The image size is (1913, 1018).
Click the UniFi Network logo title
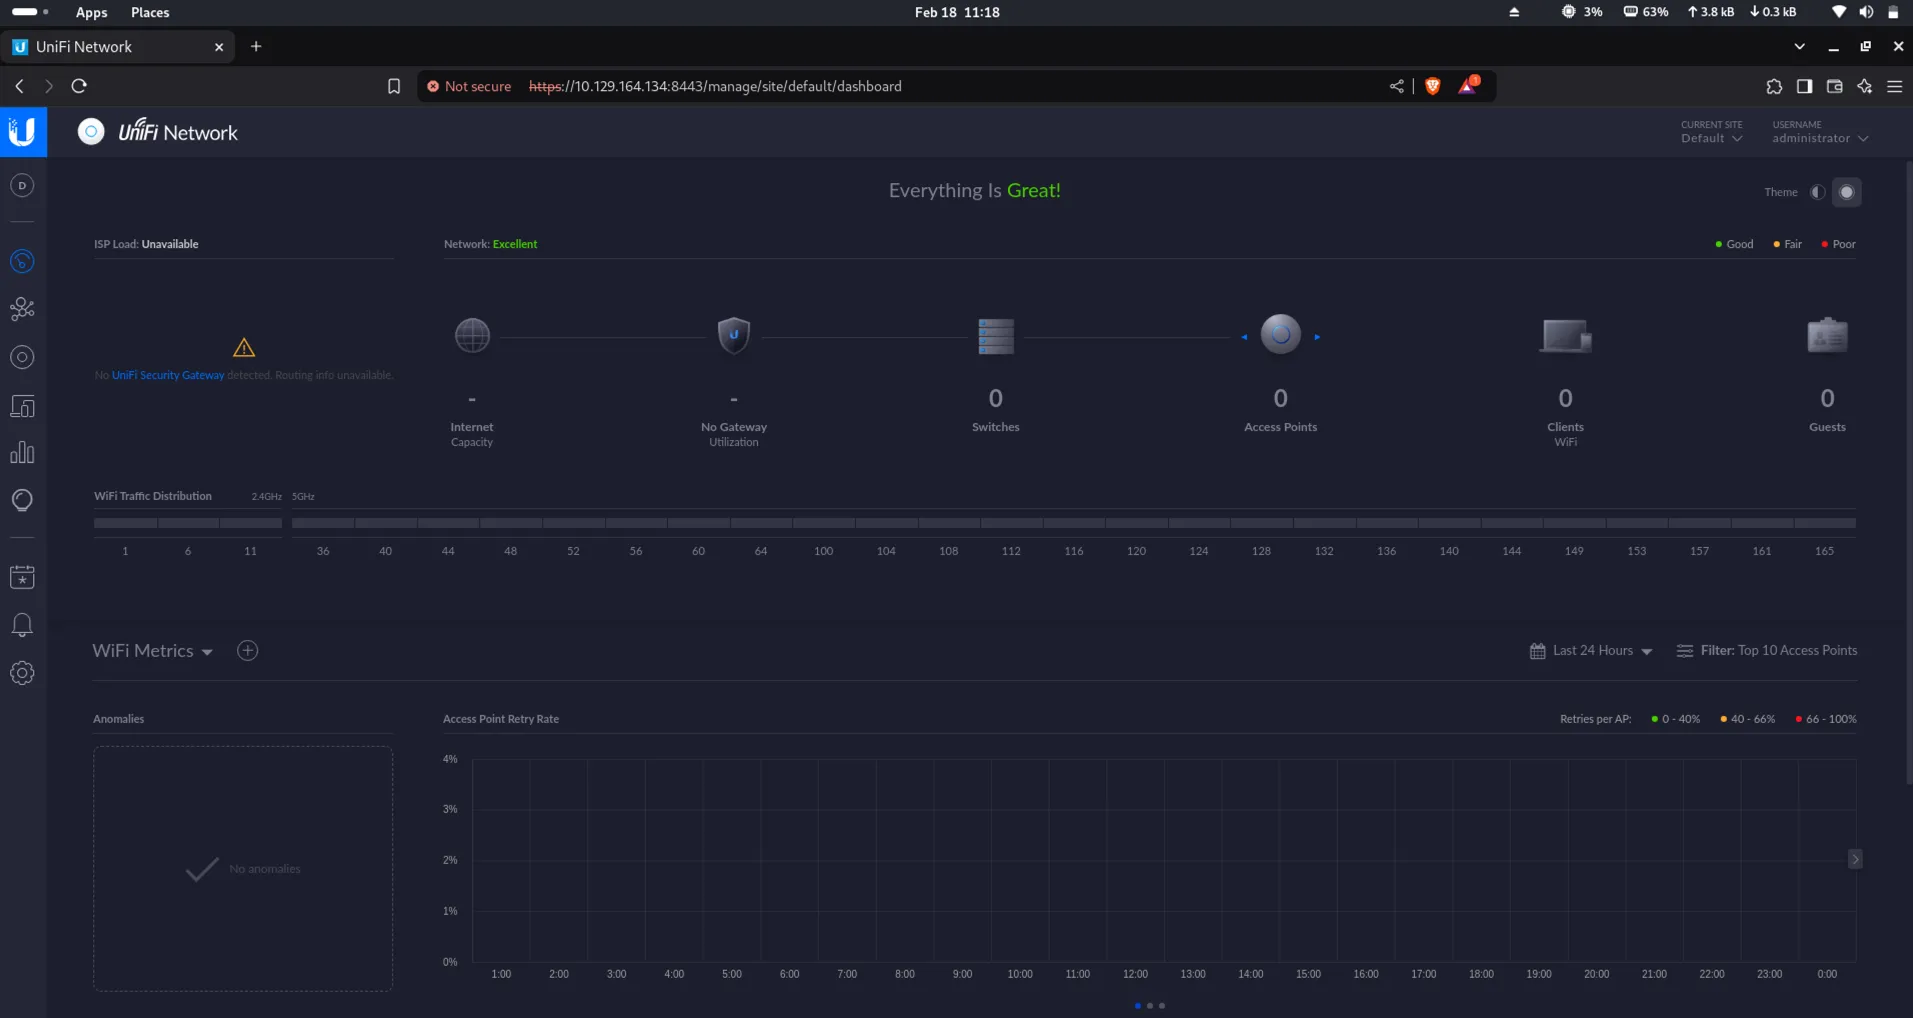(178, 132)
